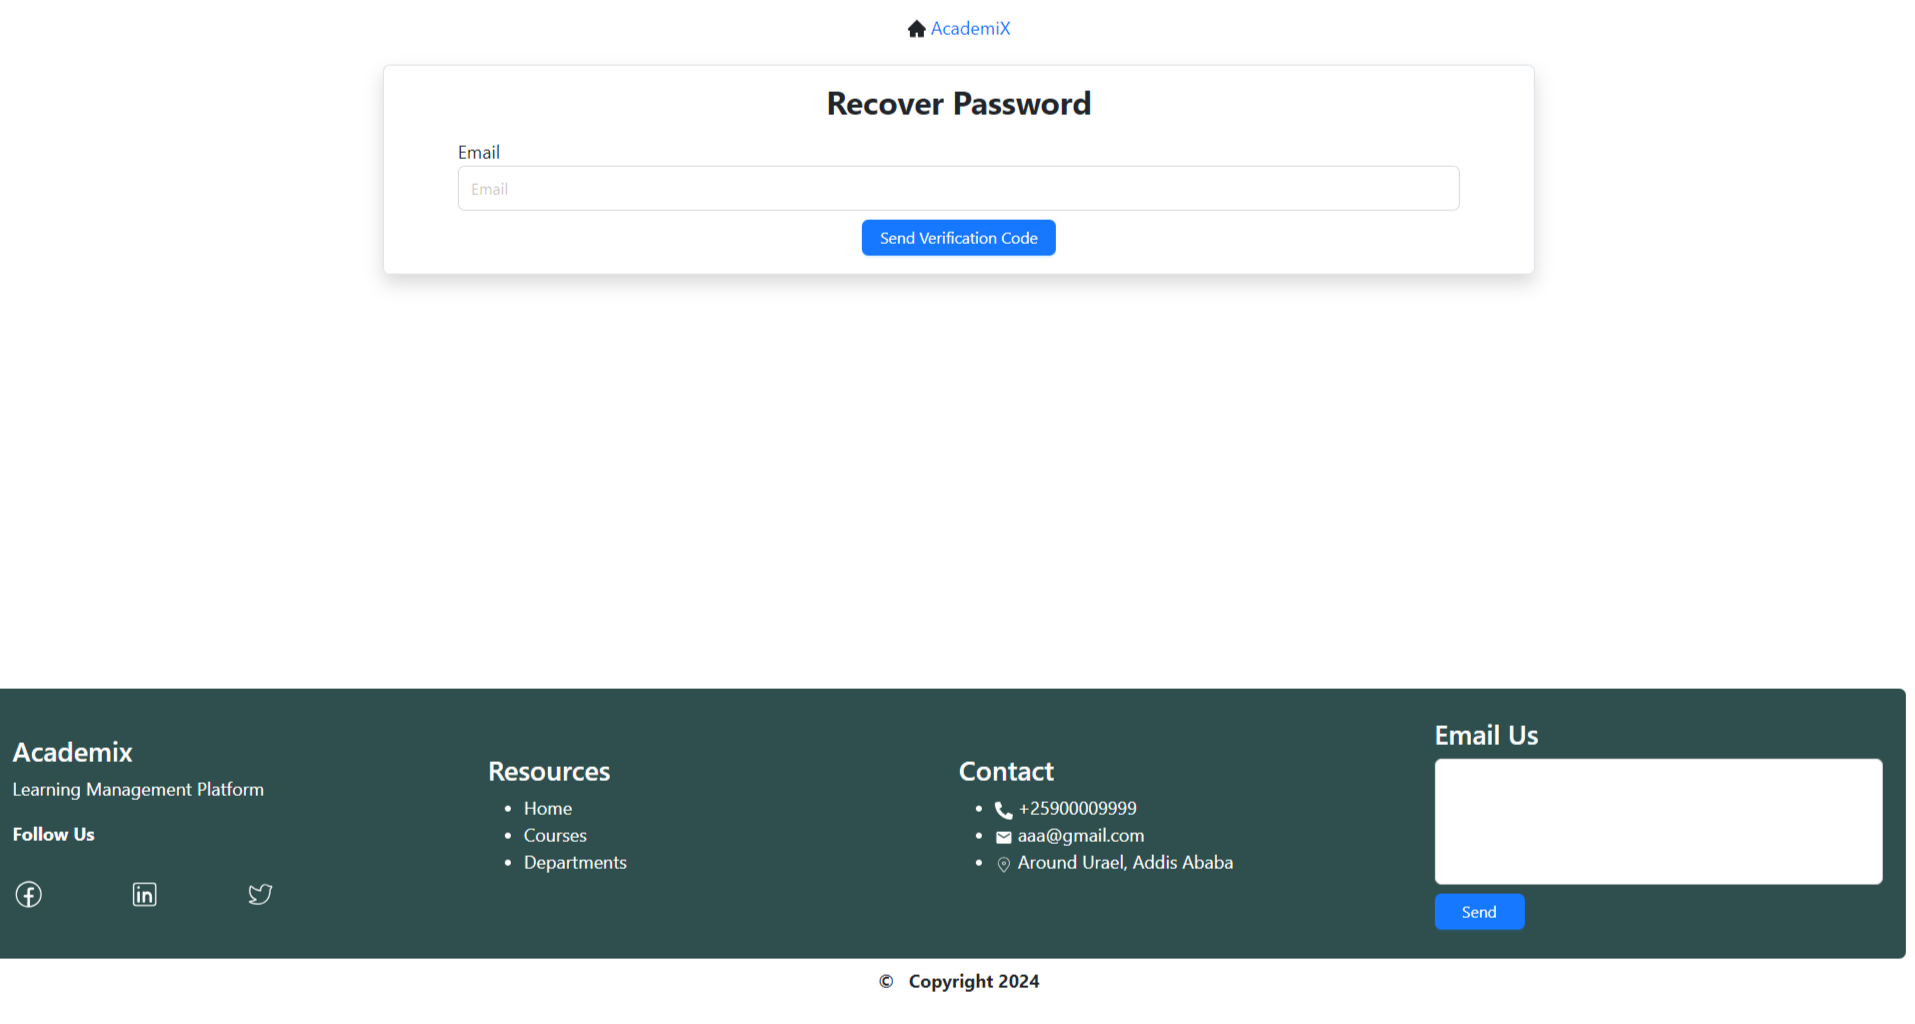Focus the Email input field
Screen dimensions: 1915x1024
(x=958, y=188)
